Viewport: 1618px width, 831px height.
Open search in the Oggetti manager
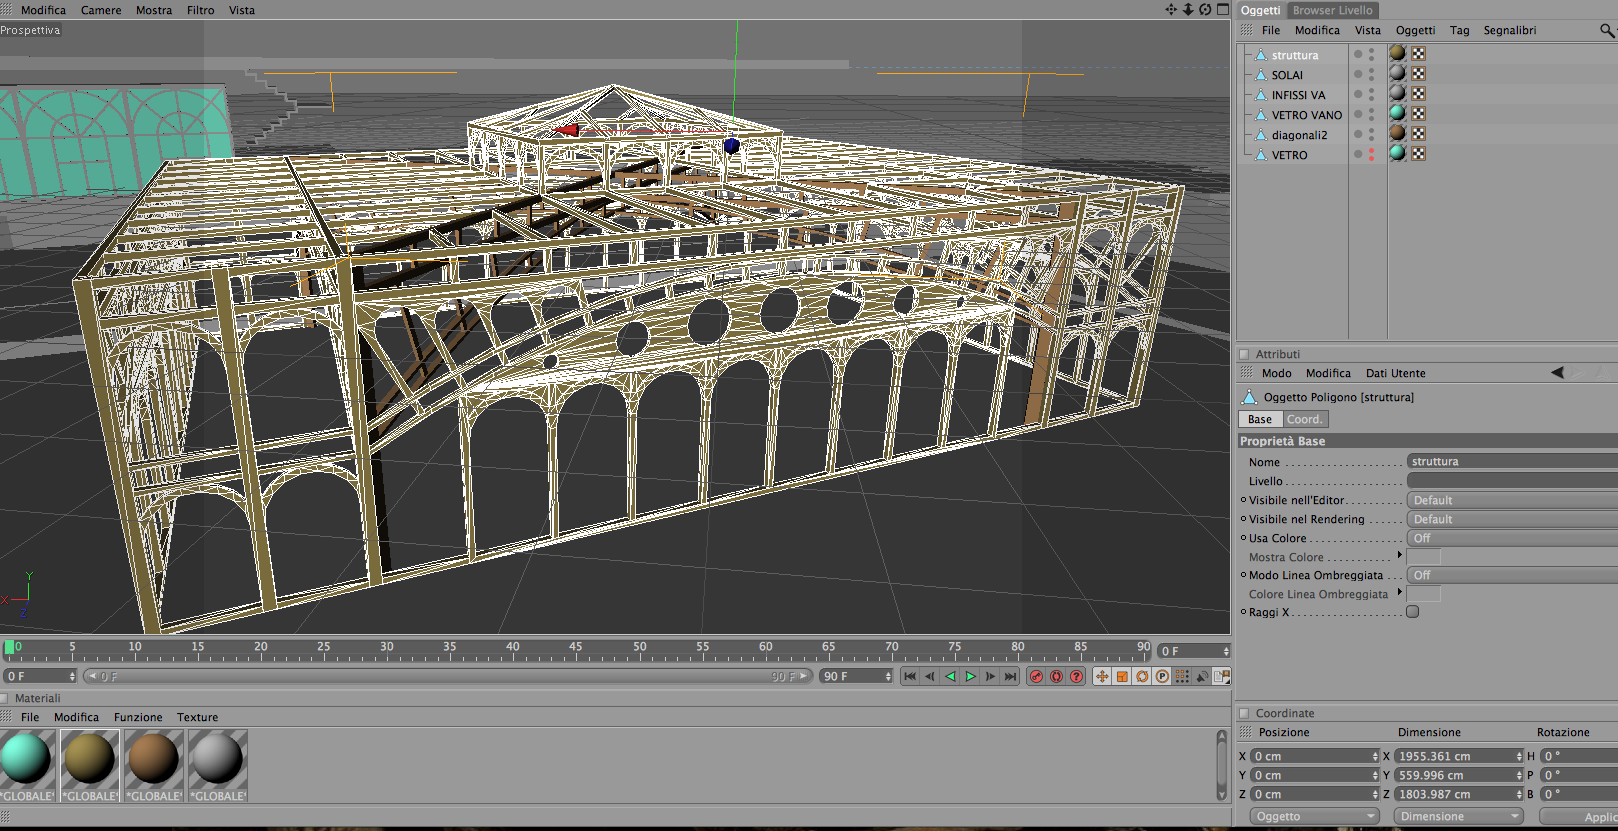coord(1607,31)
